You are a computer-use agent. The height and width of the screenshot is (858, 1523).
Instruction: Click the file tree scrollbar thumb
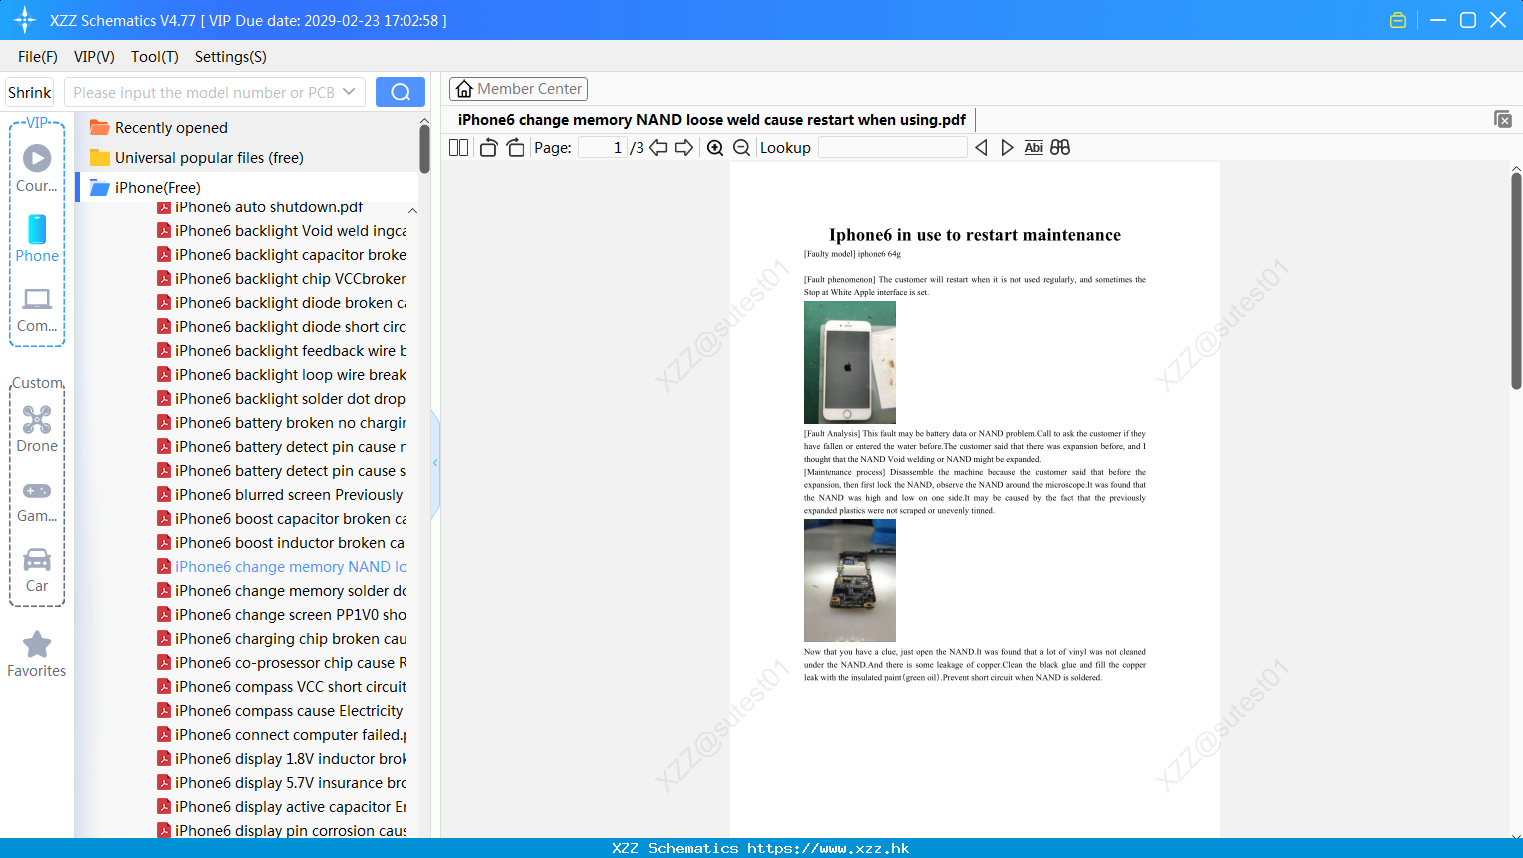(x=424, y=148)
